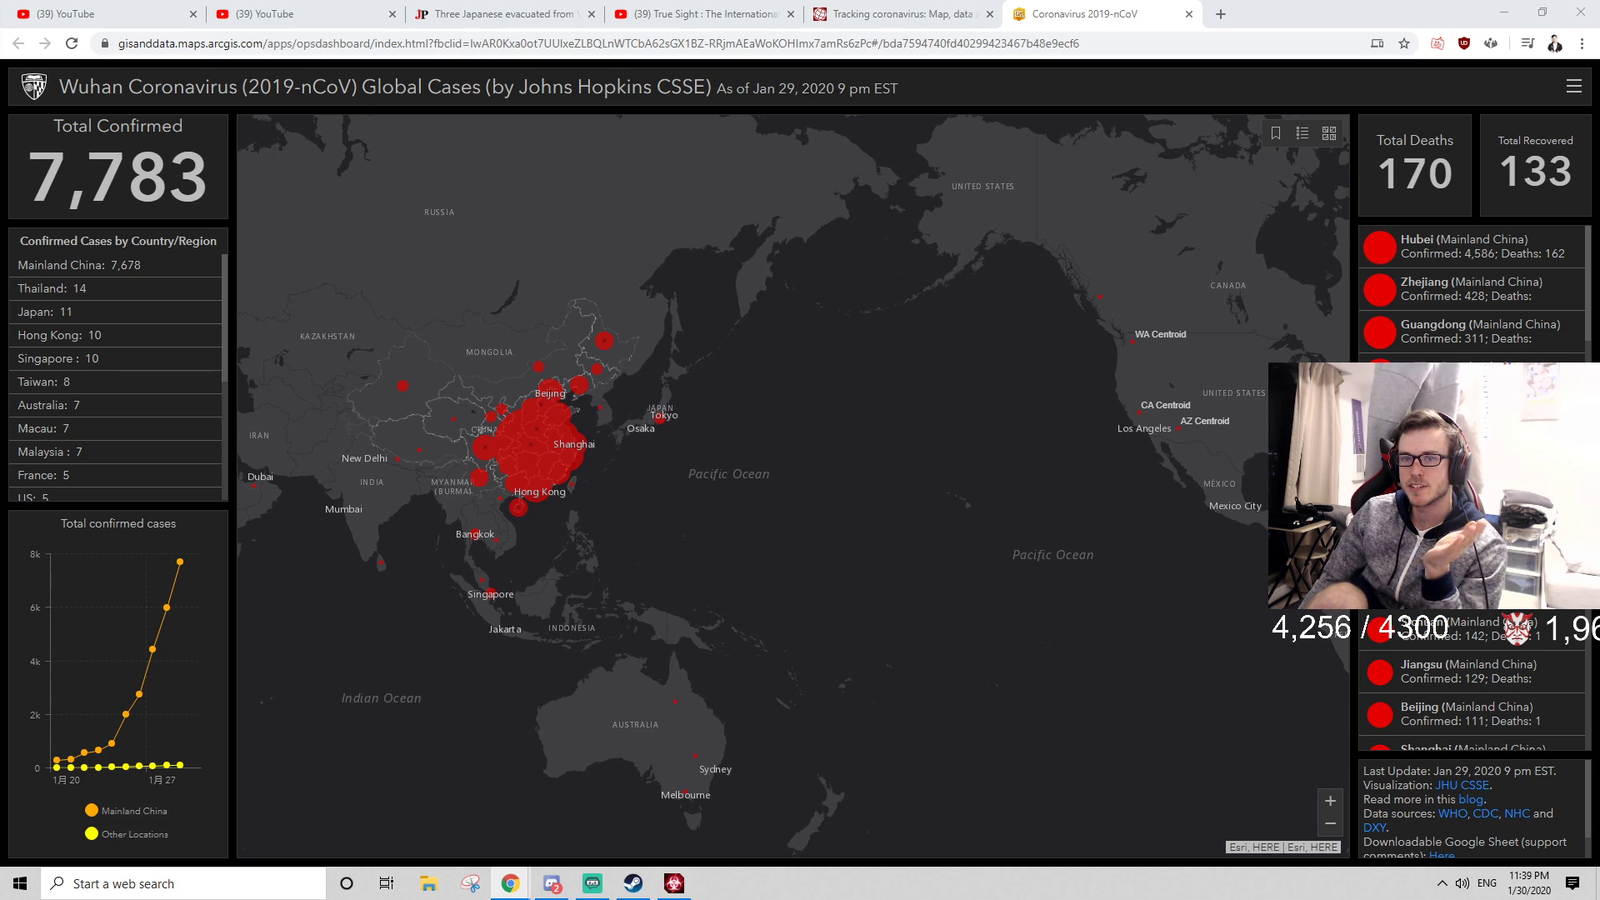Viewport: 1600px width, 900px height.
Task: Open the red calendar extension icon
Action: [1437, 43]
